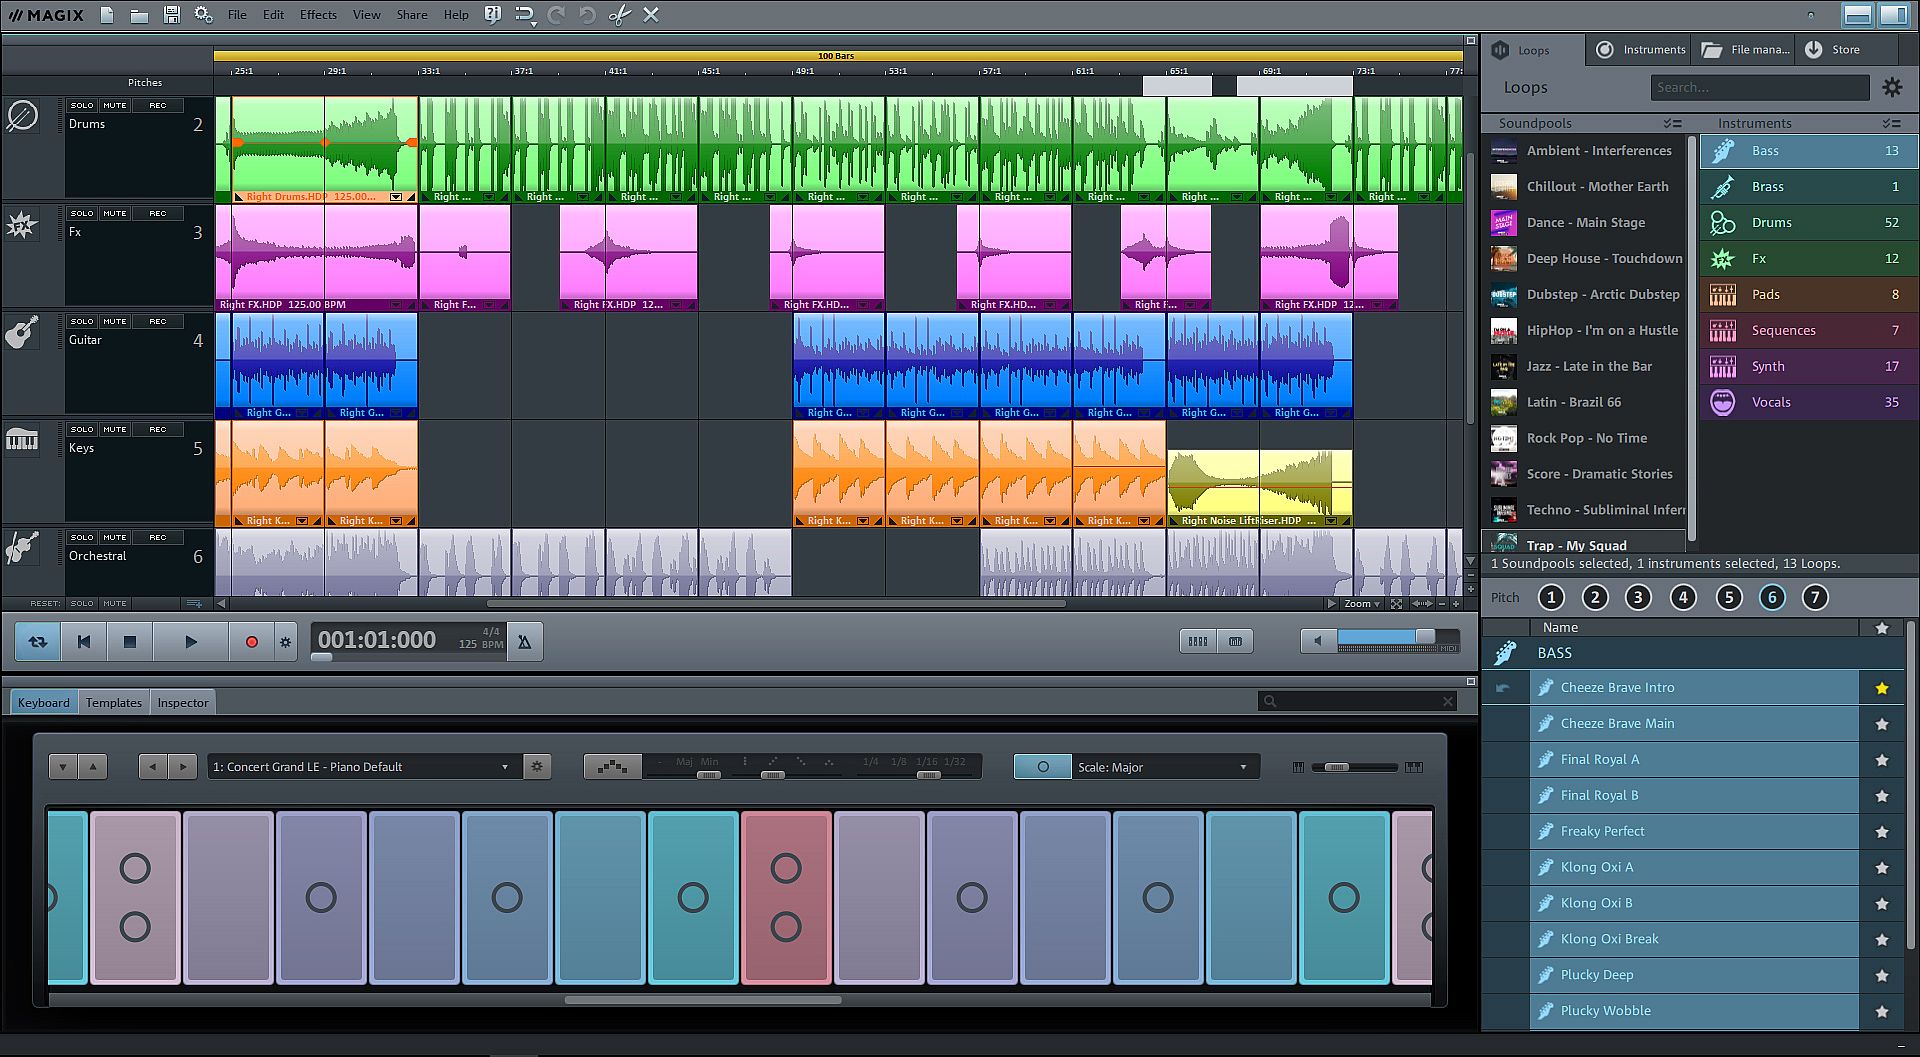This screenshot has height=1057, width=1920.
Task: Open the Effects menu
Action: point(318,15)
